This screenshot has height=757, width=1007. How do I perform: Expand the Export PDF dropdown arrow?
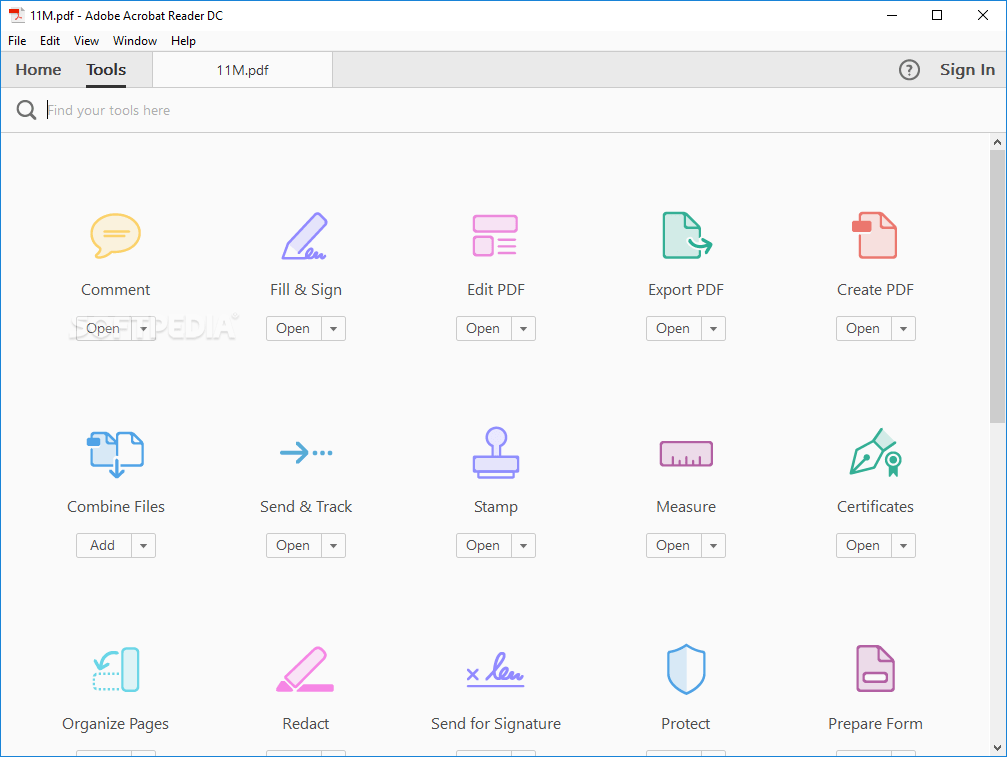714,329
